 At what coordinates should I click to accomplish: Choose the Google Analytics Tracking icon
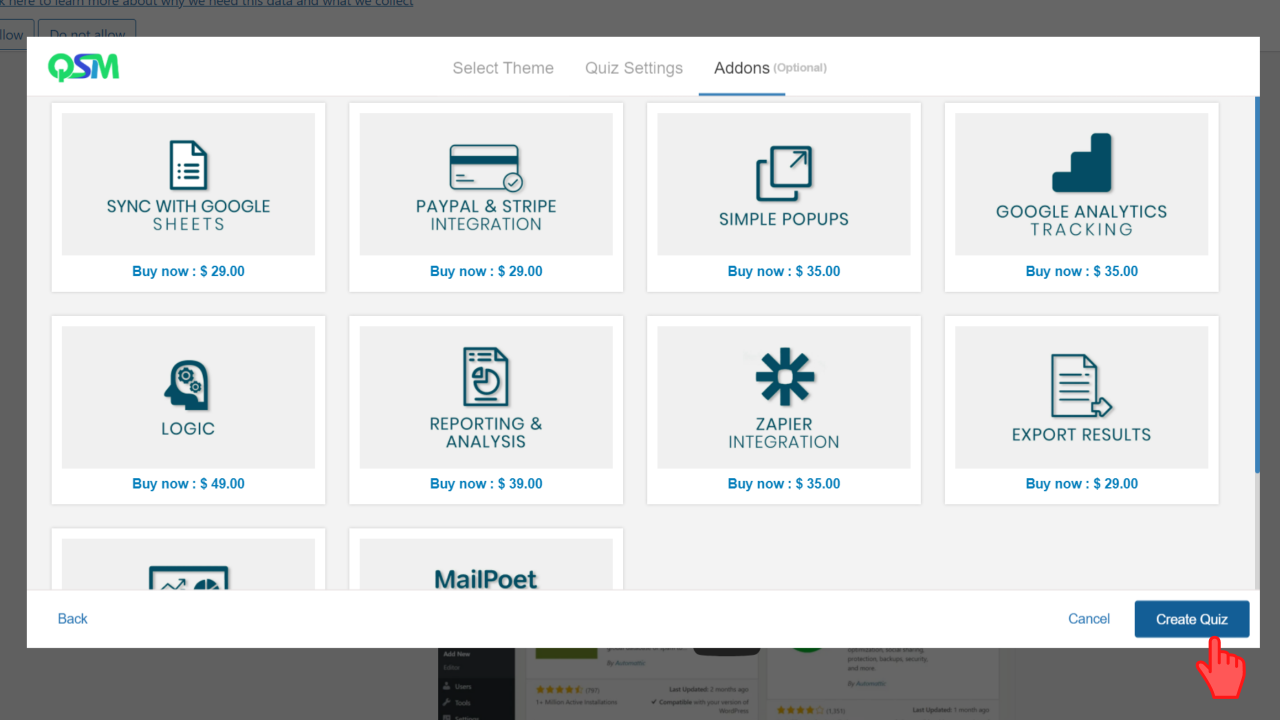(1081, 163)
